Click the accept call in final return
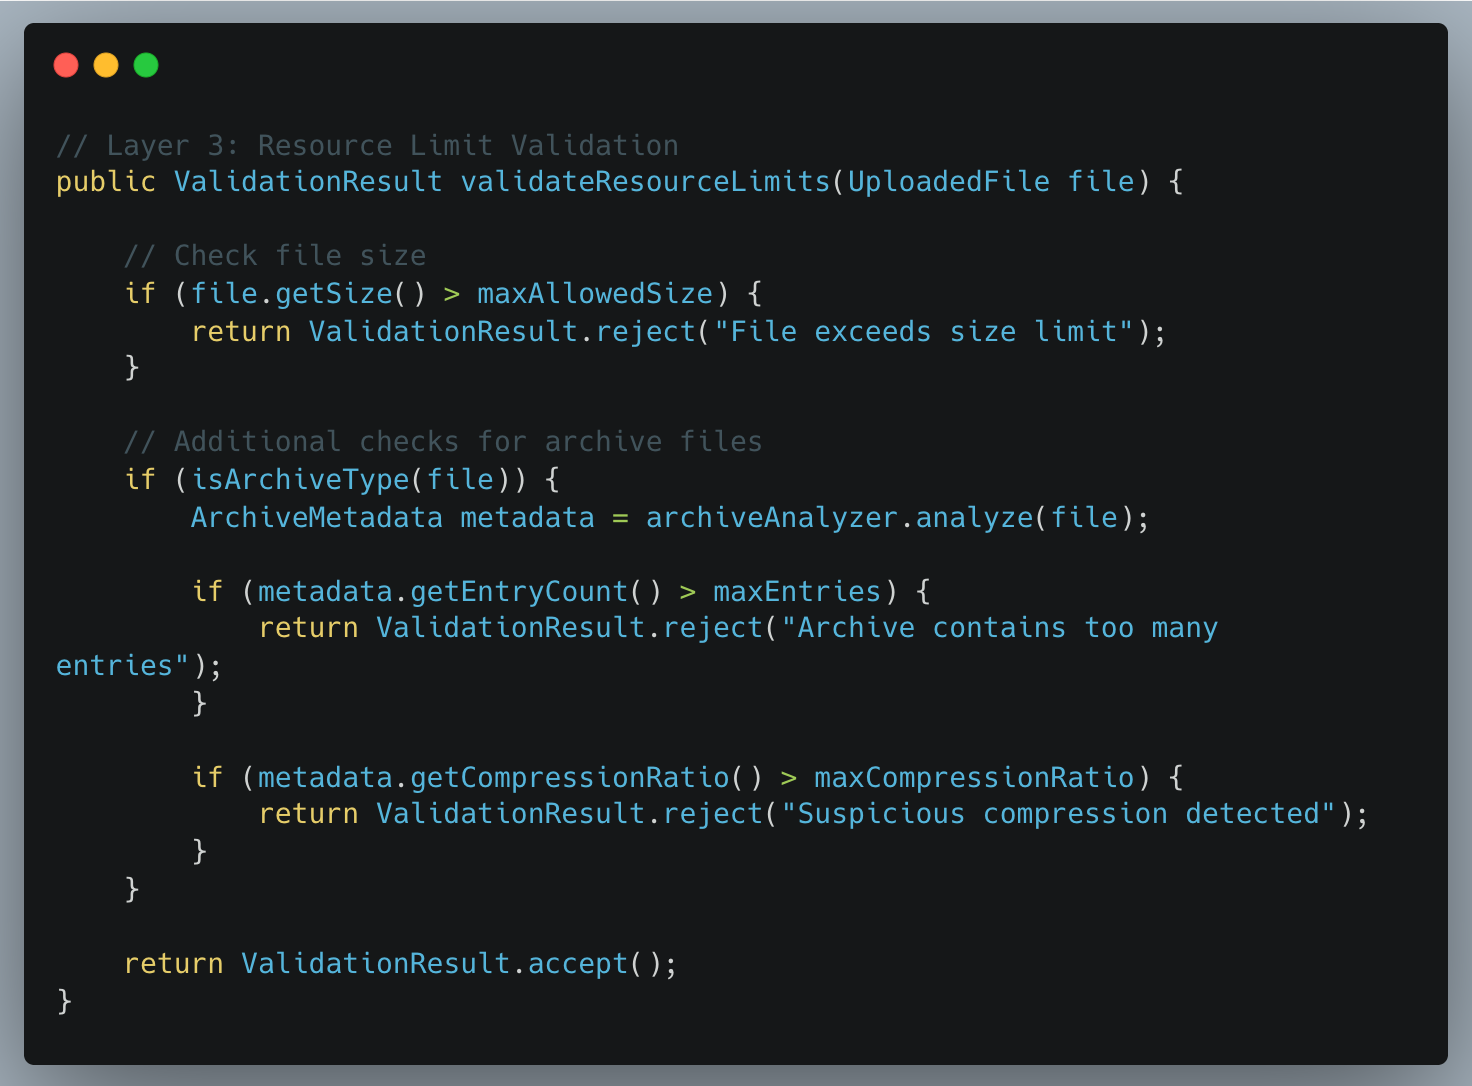1472x1086 pixels. coord(577,964)
